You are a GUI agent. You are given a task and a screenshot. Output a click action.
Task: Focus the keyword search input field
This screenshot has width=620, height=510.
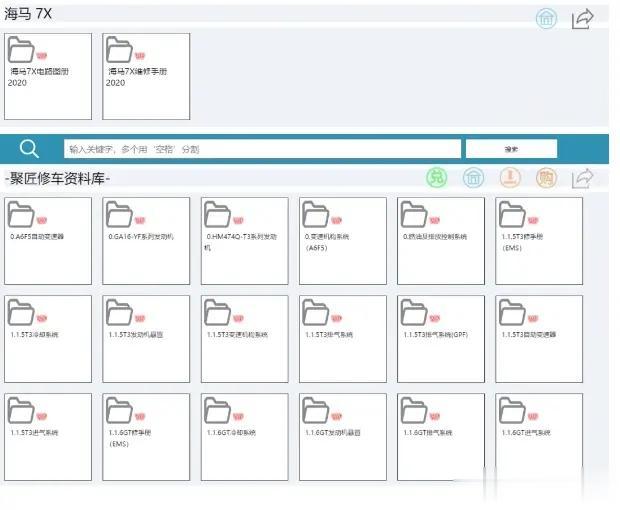[x=262, y=149]
